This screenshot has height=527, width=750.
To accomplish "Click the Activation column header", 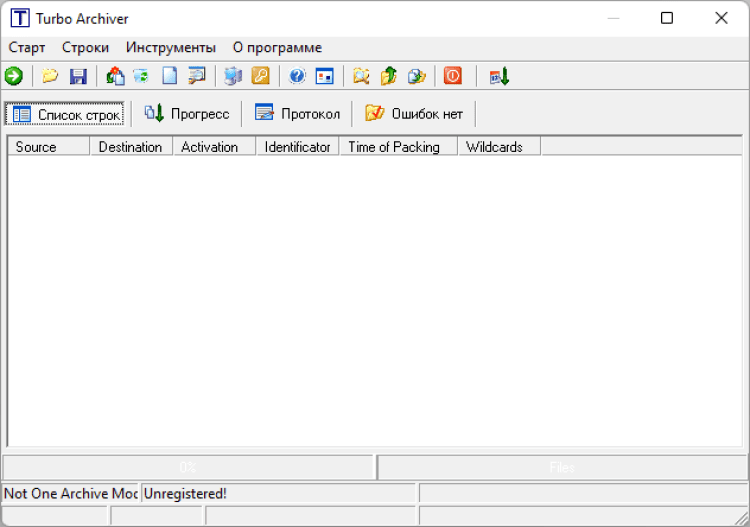I will point(214,147).
